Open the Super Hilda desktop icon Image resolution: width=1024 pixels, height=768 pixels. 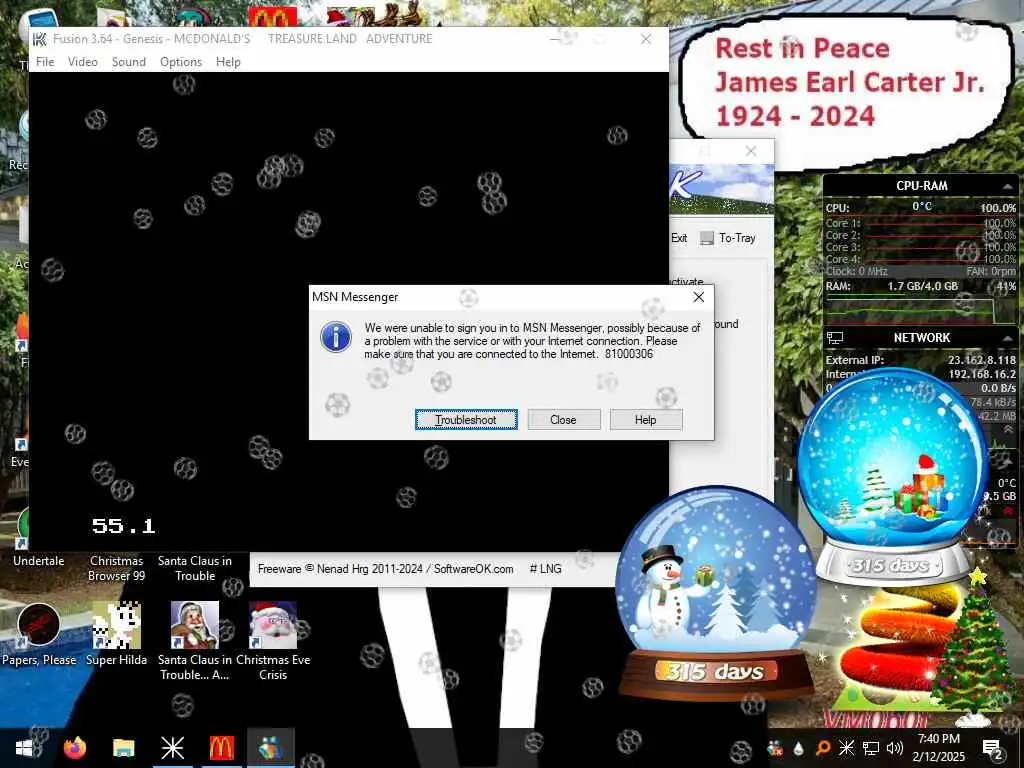pos(116,633)
